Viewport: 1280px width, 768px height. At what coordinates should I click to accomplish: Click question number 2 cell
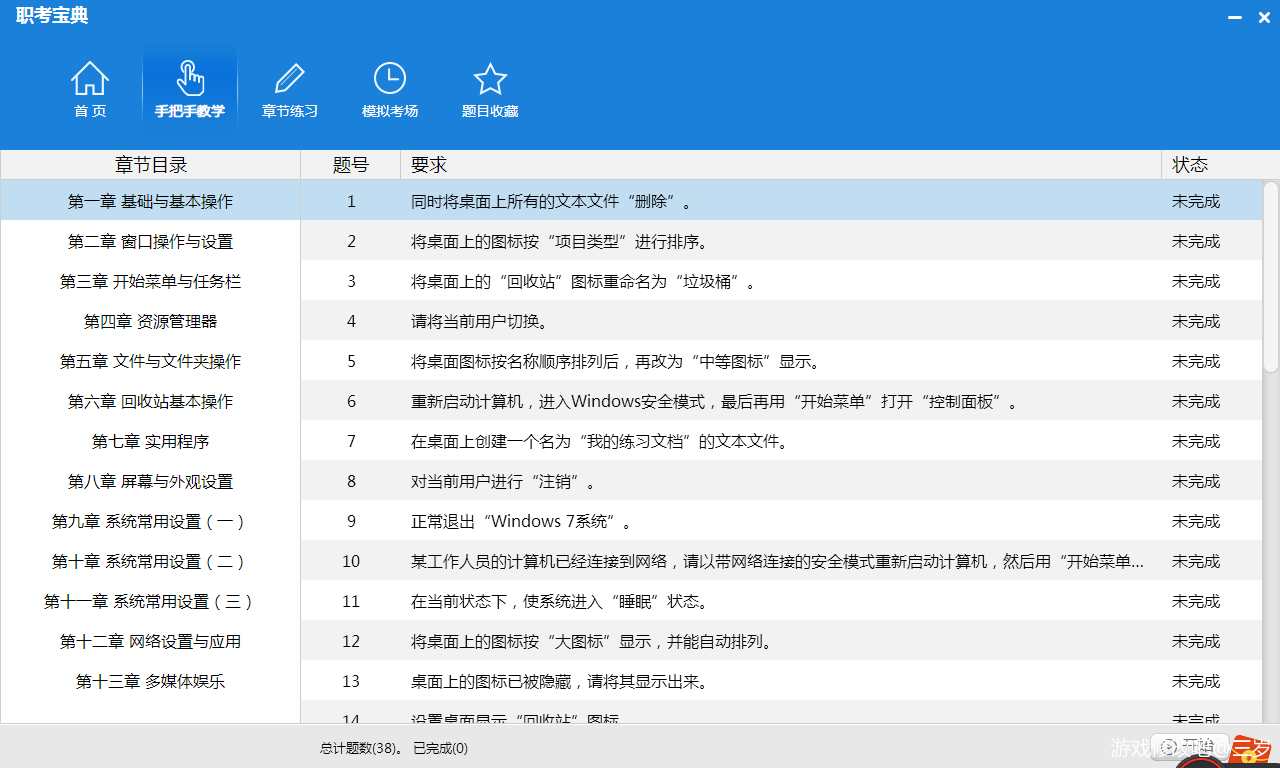[x=351, y=241]
